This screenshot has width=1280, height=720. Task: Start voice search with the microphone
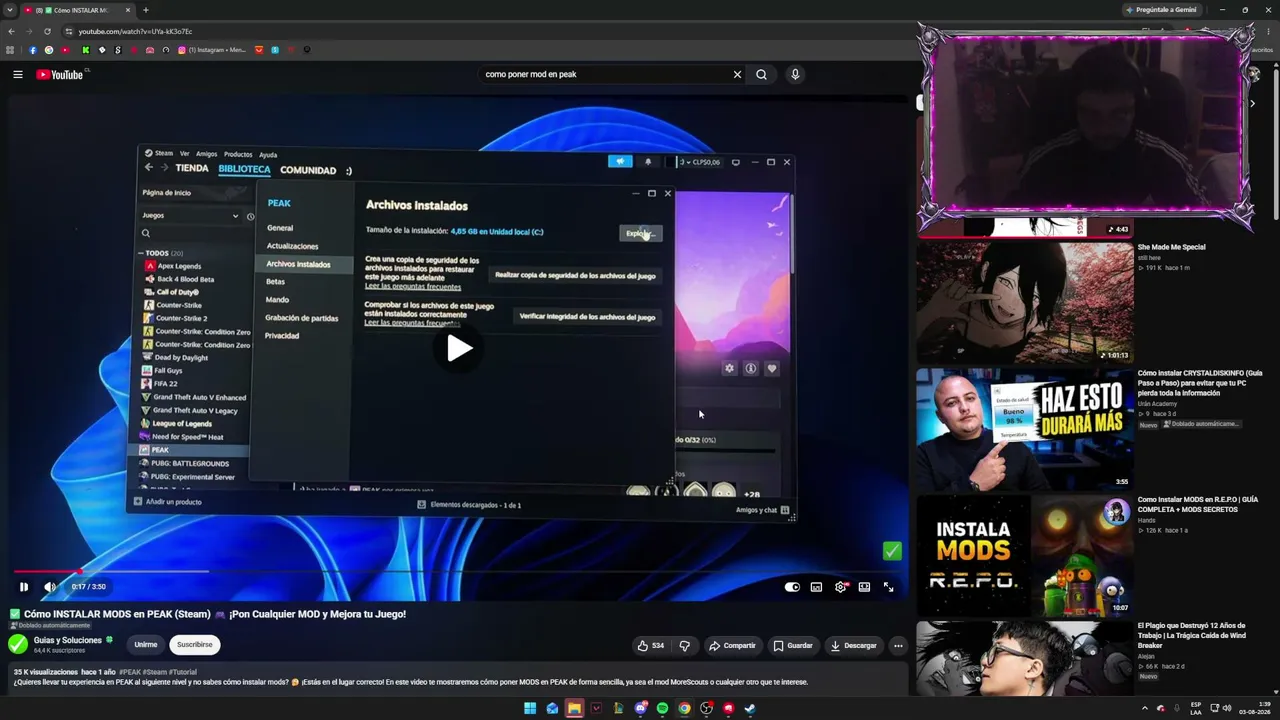[x=795, y=74]
